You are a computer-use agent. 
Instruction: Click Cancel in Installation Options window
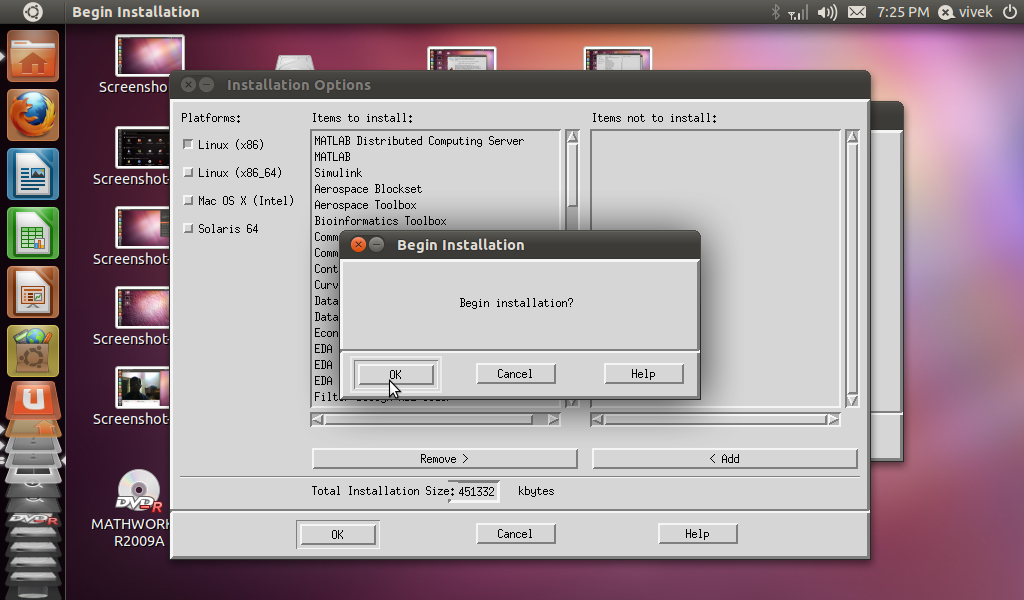click(x=515, y=533)
